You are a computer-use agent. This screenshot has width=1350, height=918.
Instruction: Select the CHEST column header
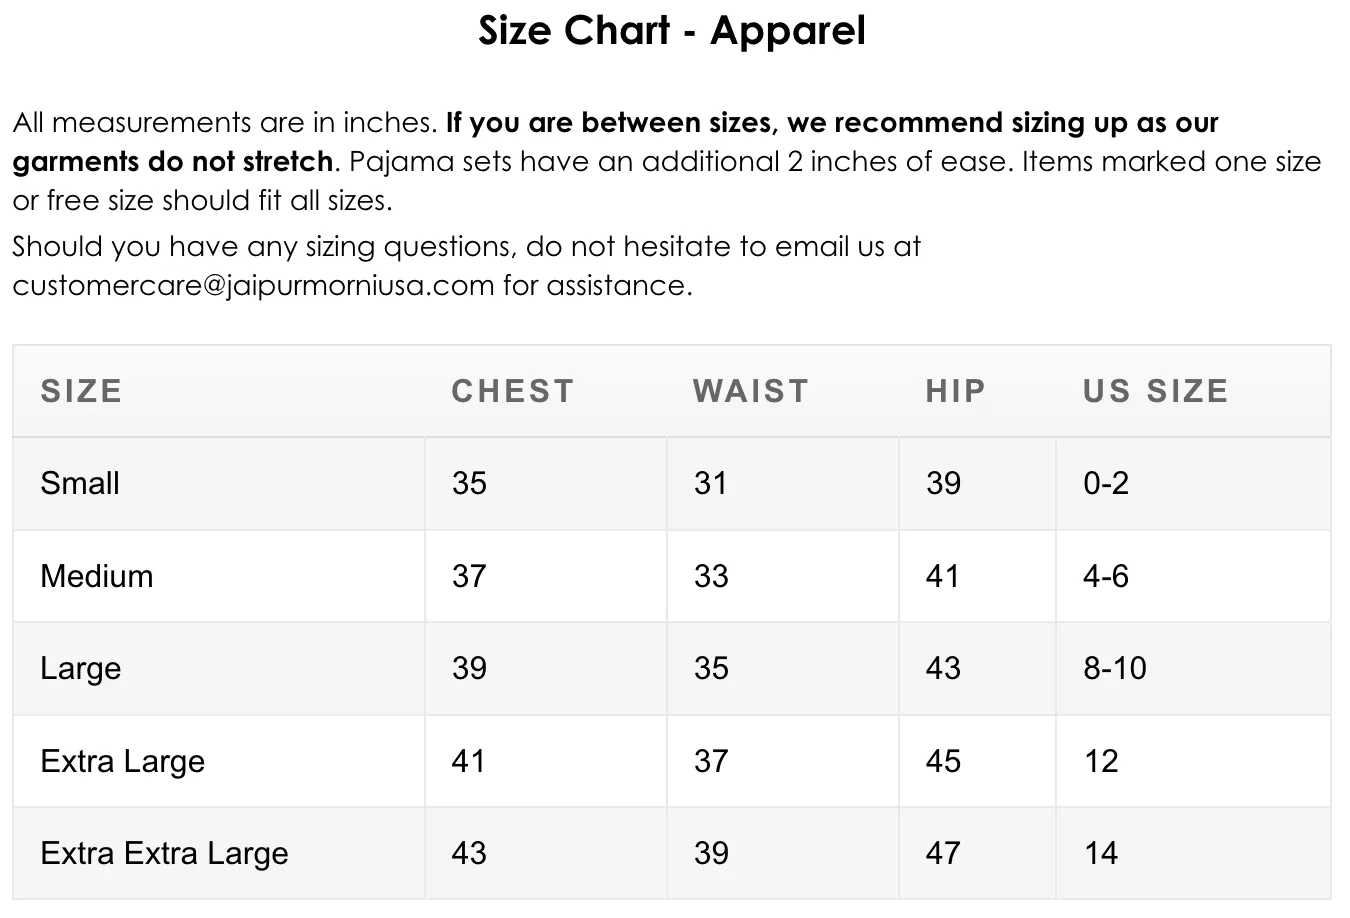tap(513, 391)
